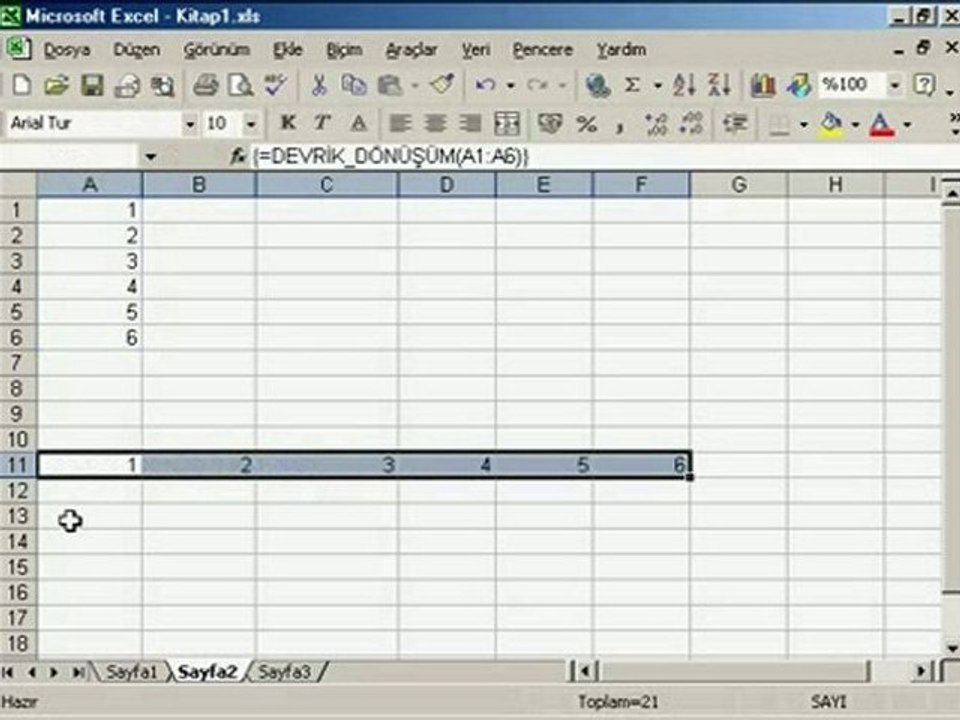Open the Görünüm menu

[x=217, y=50]
